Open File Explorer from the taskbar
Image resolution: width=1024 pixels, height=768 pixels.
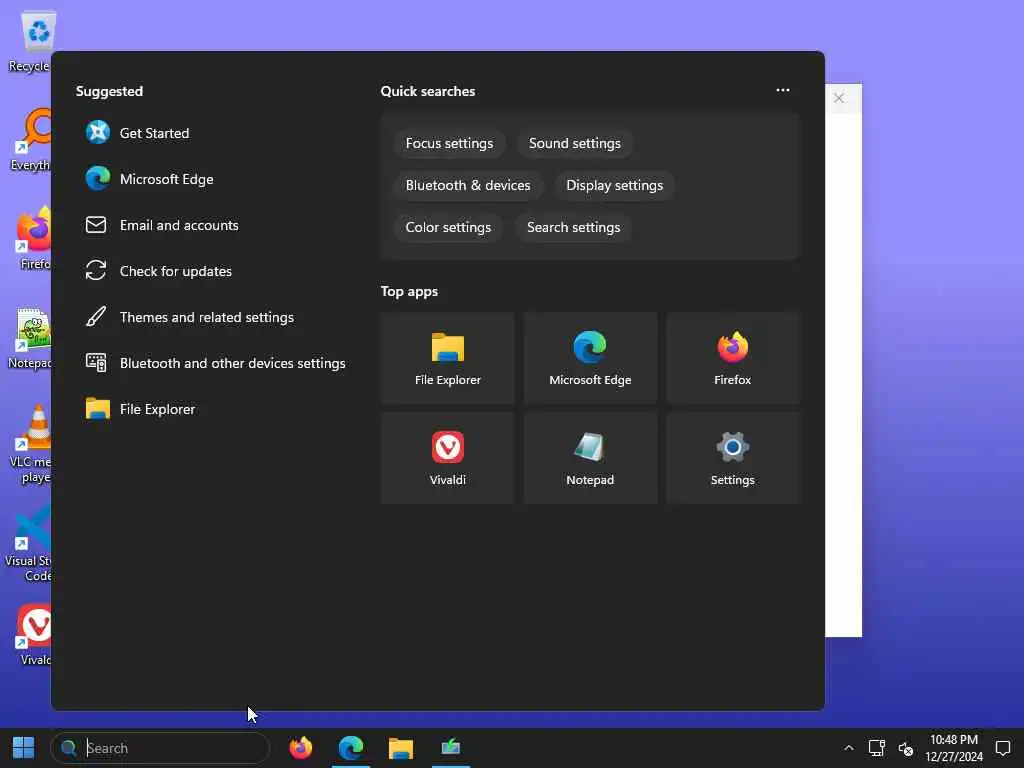coord(401,748)
